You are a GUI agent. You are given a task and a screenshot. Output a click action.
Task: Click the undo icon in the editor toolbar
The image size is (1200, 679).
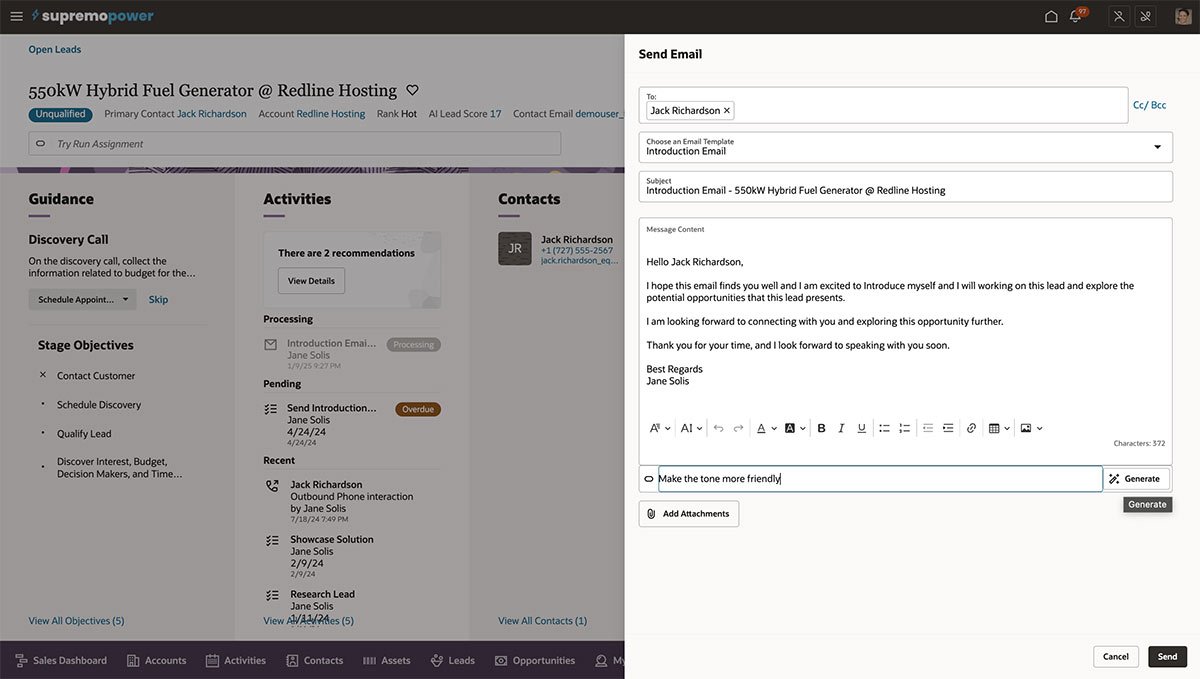tap(718, 428)
